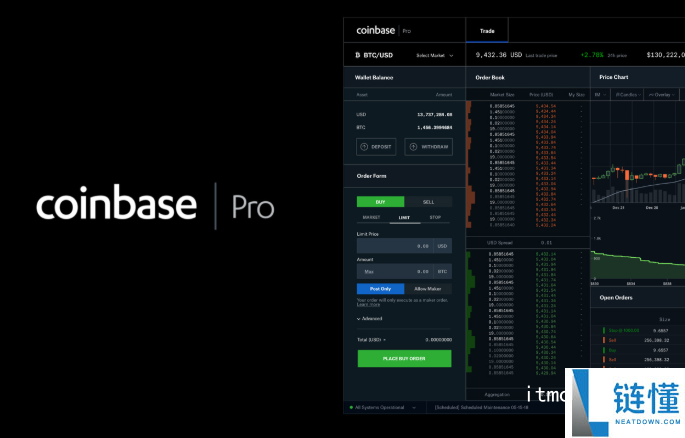Screen dimensions: 685x438
Task: Open the All Systems Operational status dropdown
Action: tap(383, 407)
